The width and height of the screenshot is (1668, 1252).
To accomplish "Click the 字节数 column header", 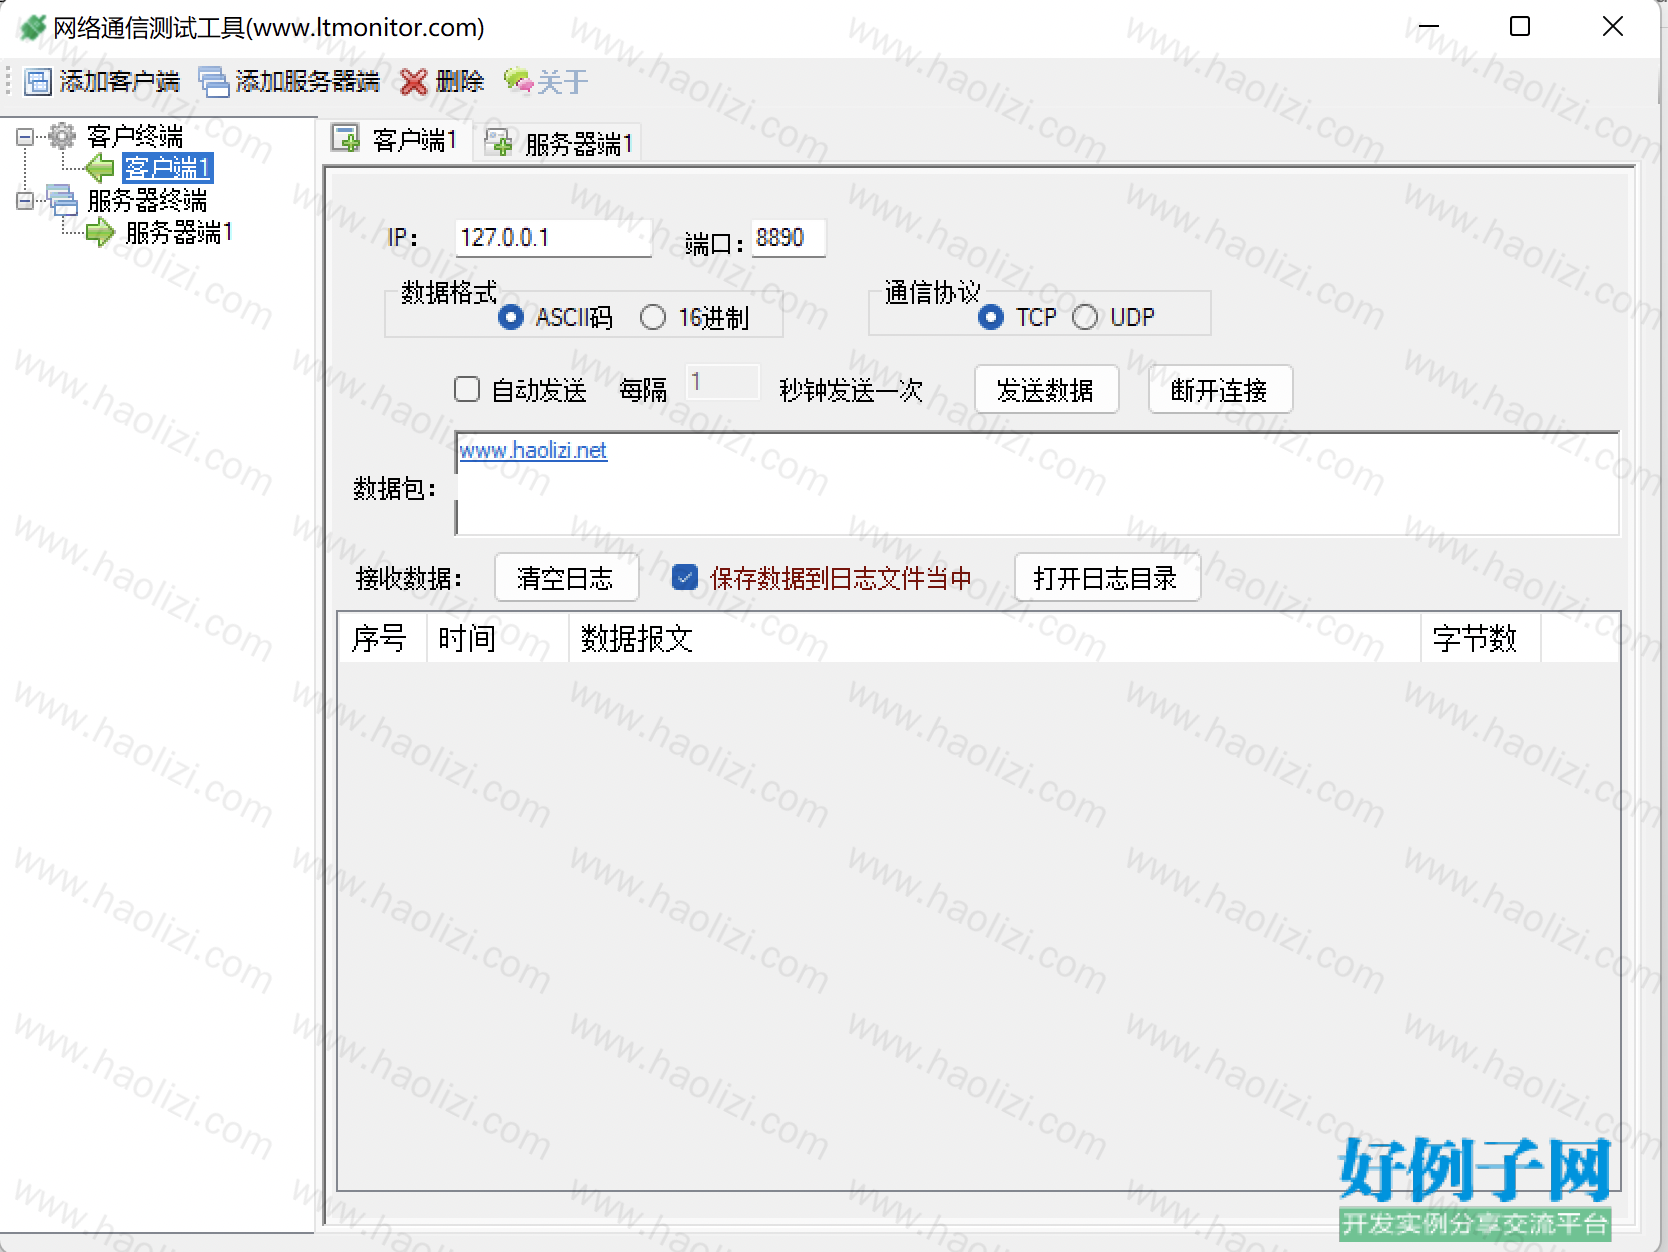I will pos(1481,637).
